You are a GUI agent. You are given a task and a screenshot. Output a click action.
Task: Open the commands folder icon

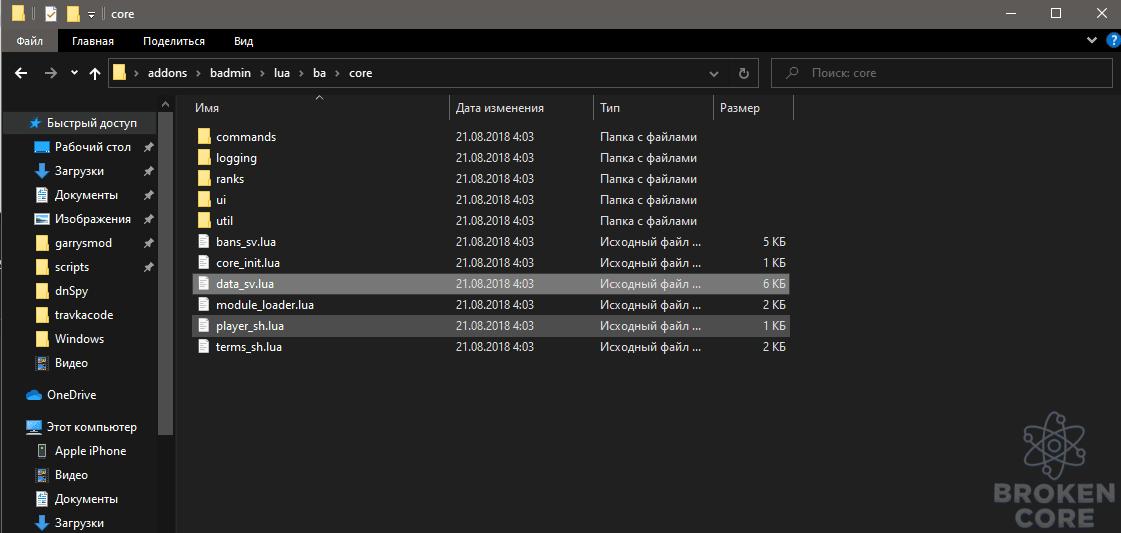pyautogui.click(x=204, y=136)
